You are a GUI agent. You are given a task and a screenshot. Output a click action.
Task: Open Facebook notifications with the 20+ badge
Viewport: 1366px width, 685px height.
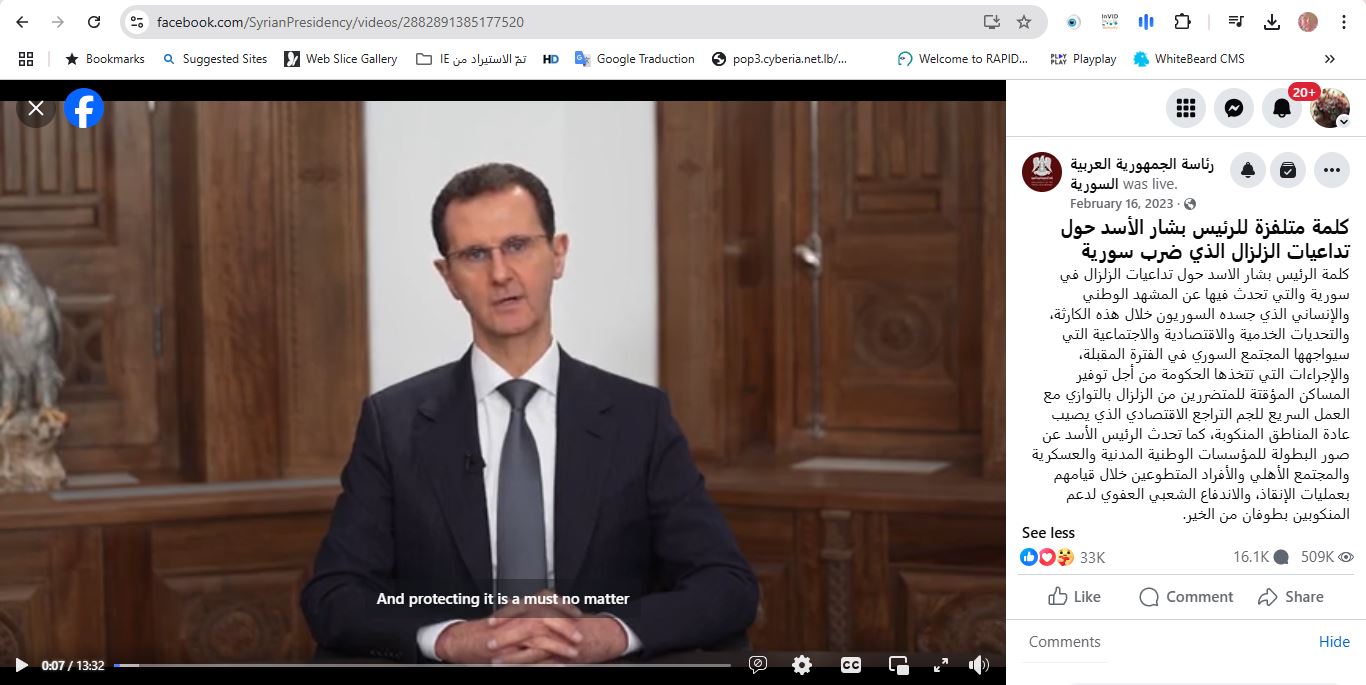[1282, 108]
